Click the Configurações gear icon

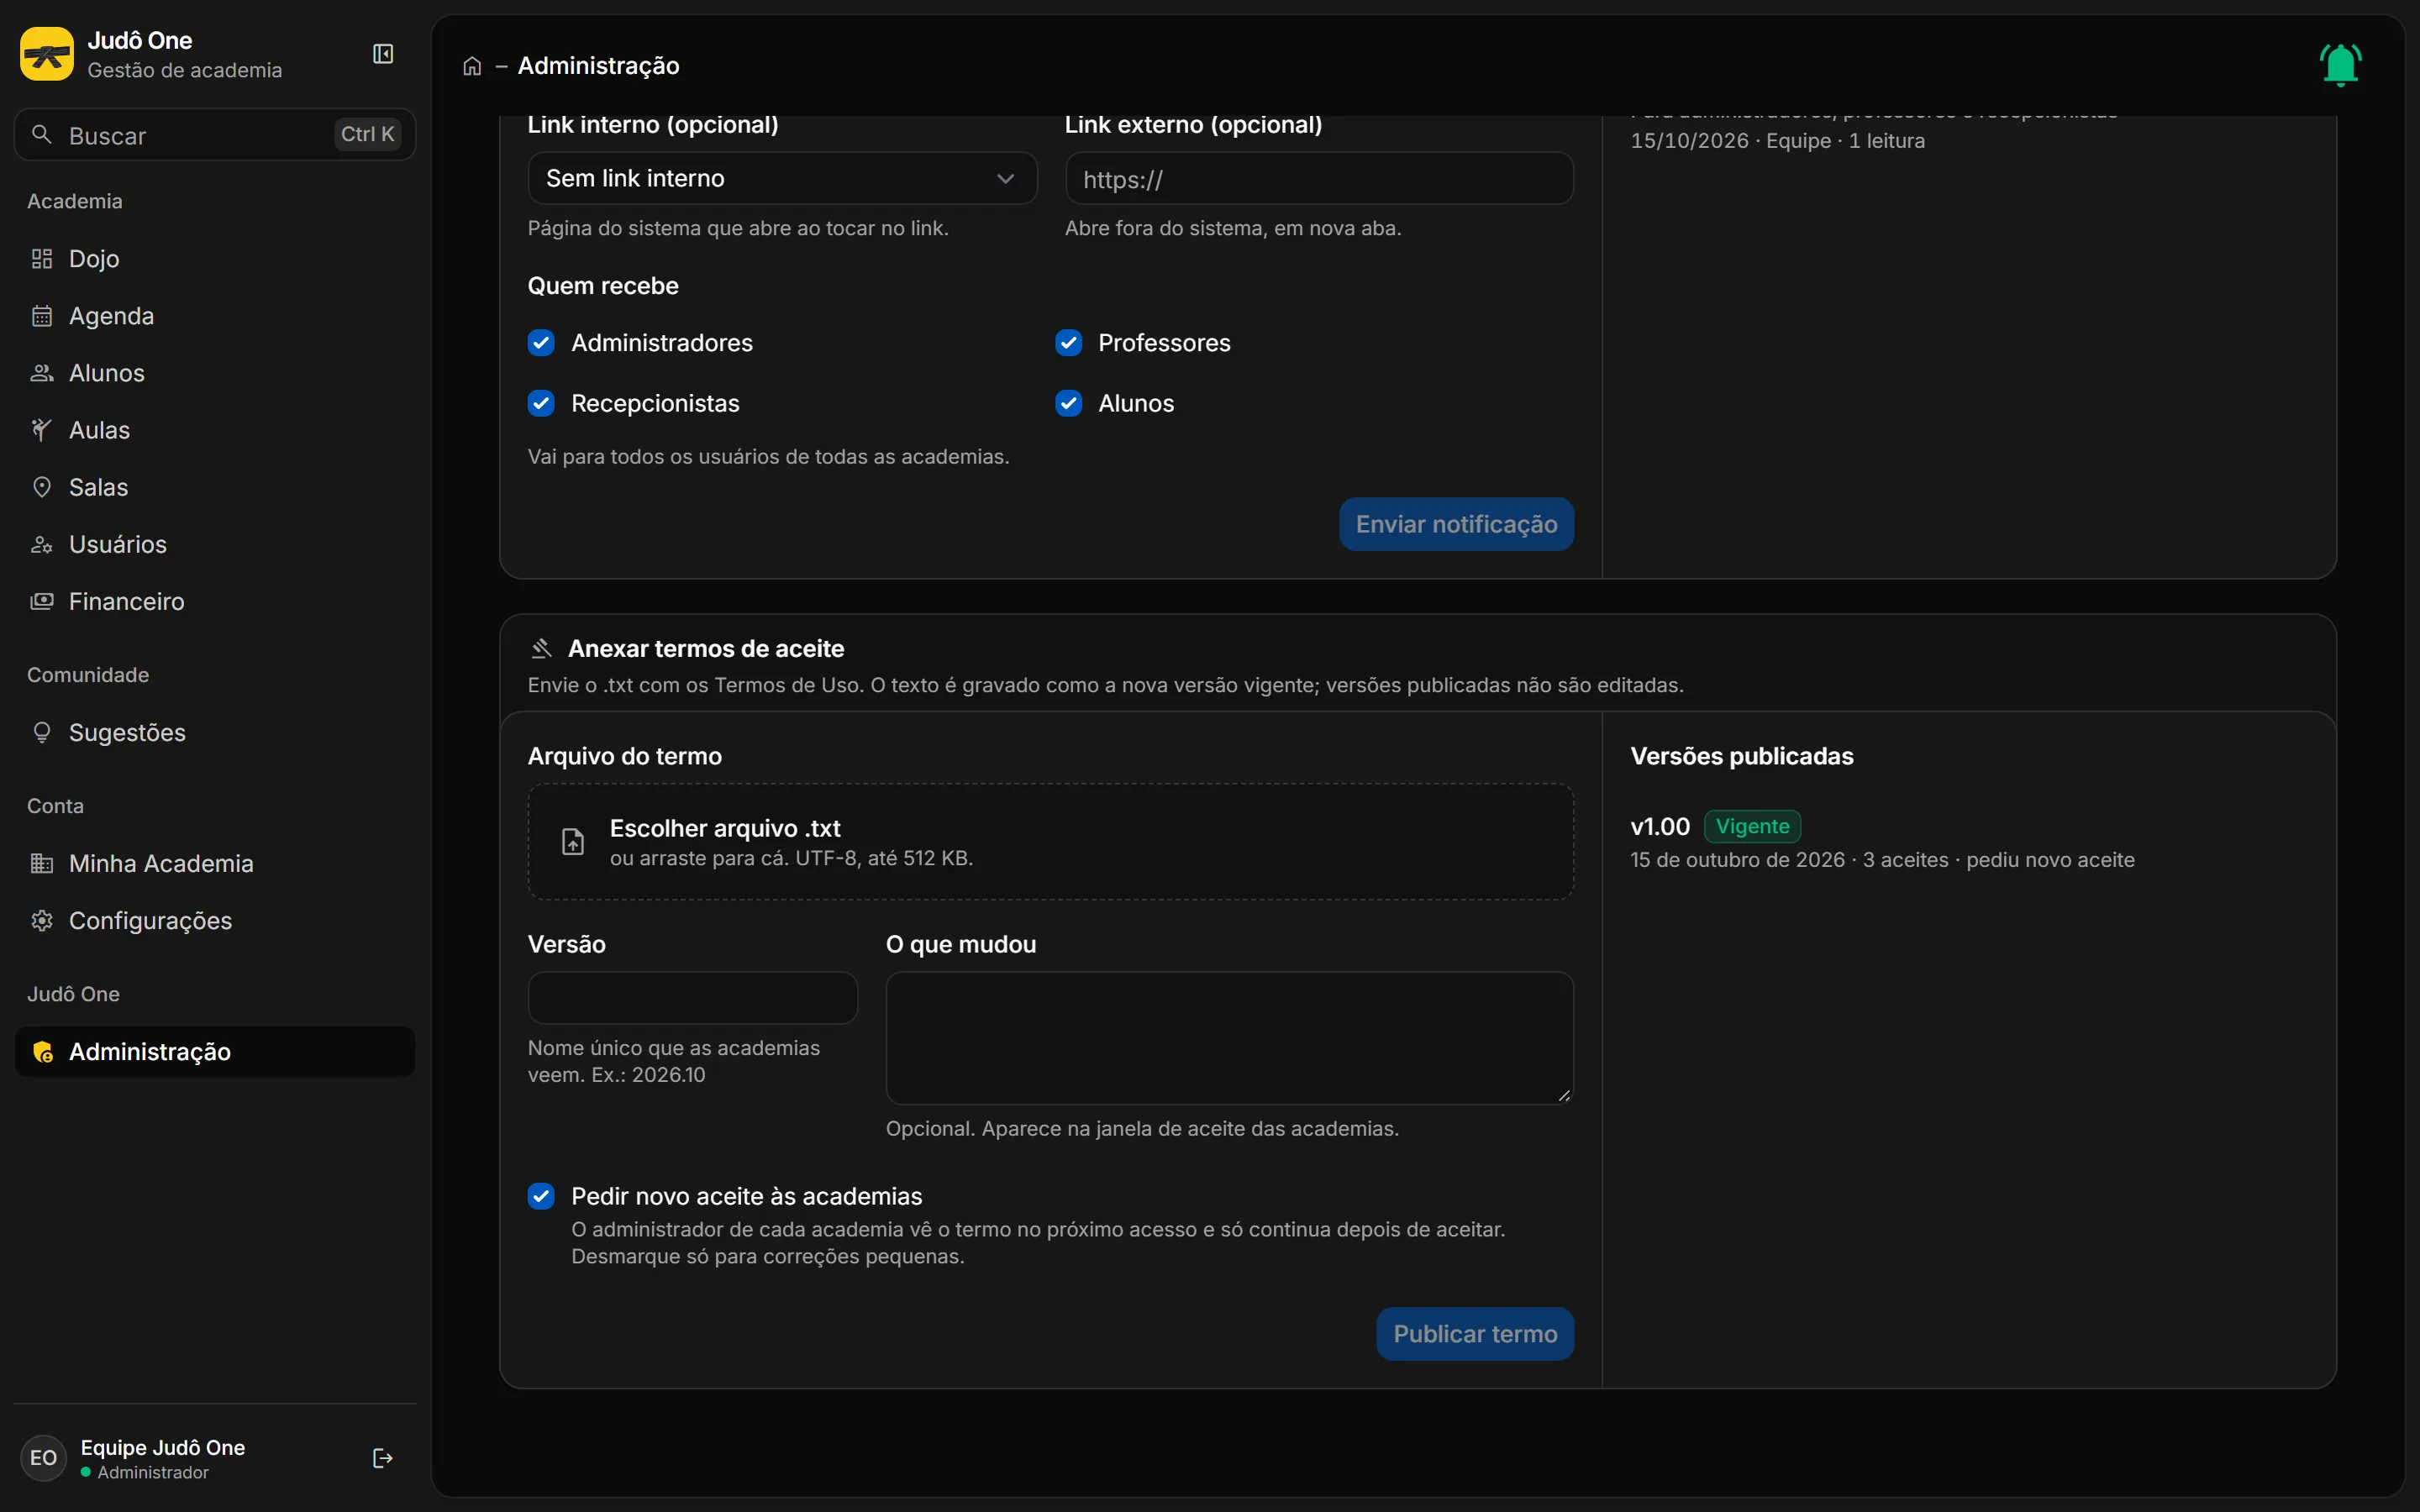click(42, 920)
